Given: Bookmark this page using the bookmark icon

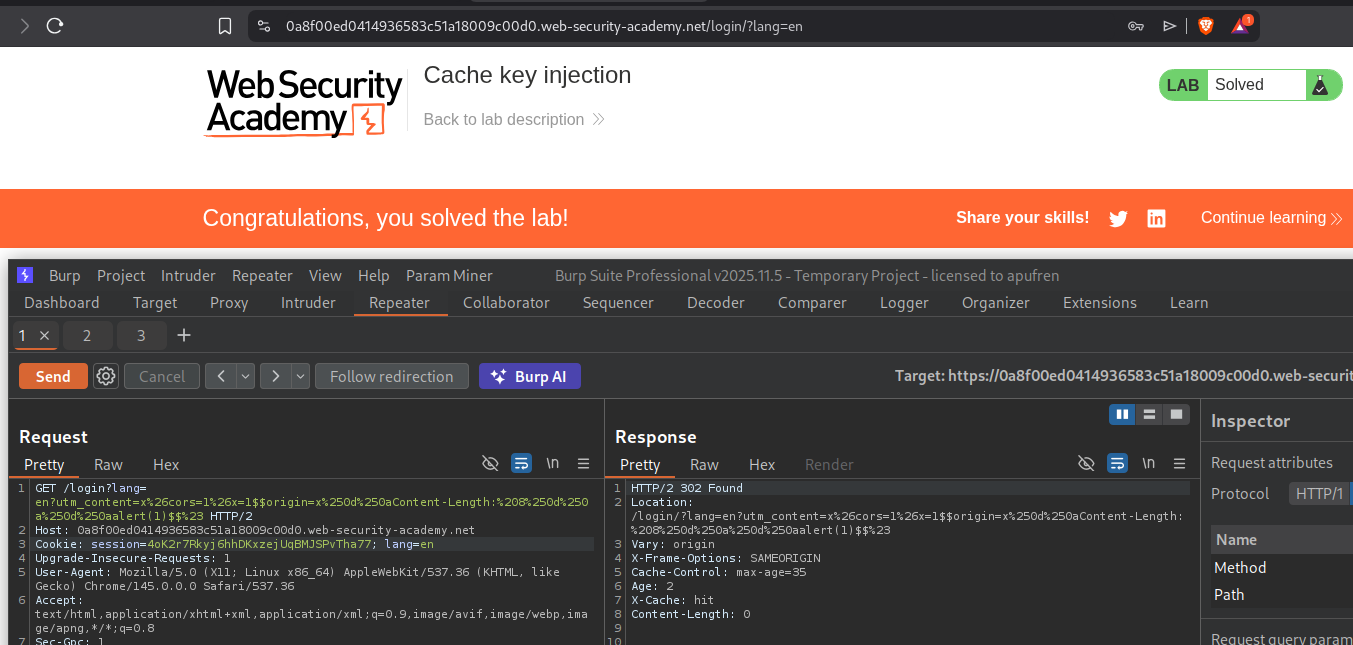Looking at the screenshot, I should tap(225, 26).
